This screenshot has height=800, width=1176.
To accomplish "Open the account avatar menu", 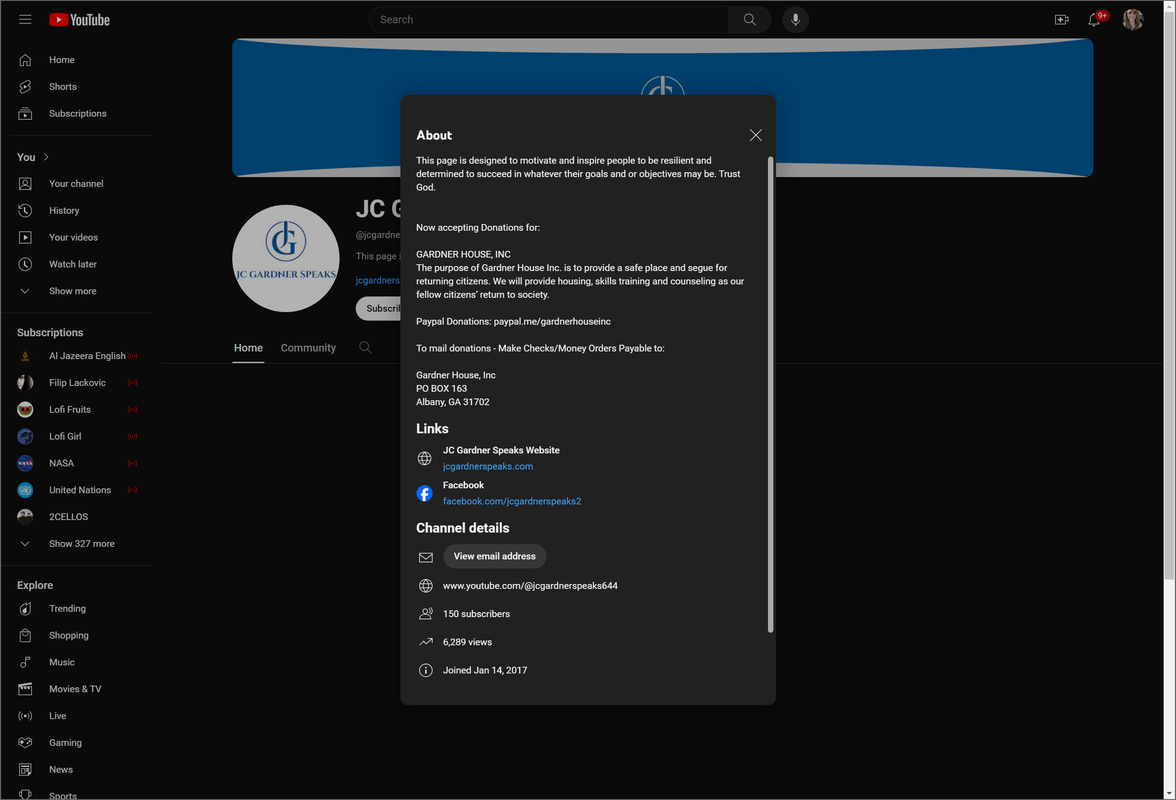I will point(1132,19).
